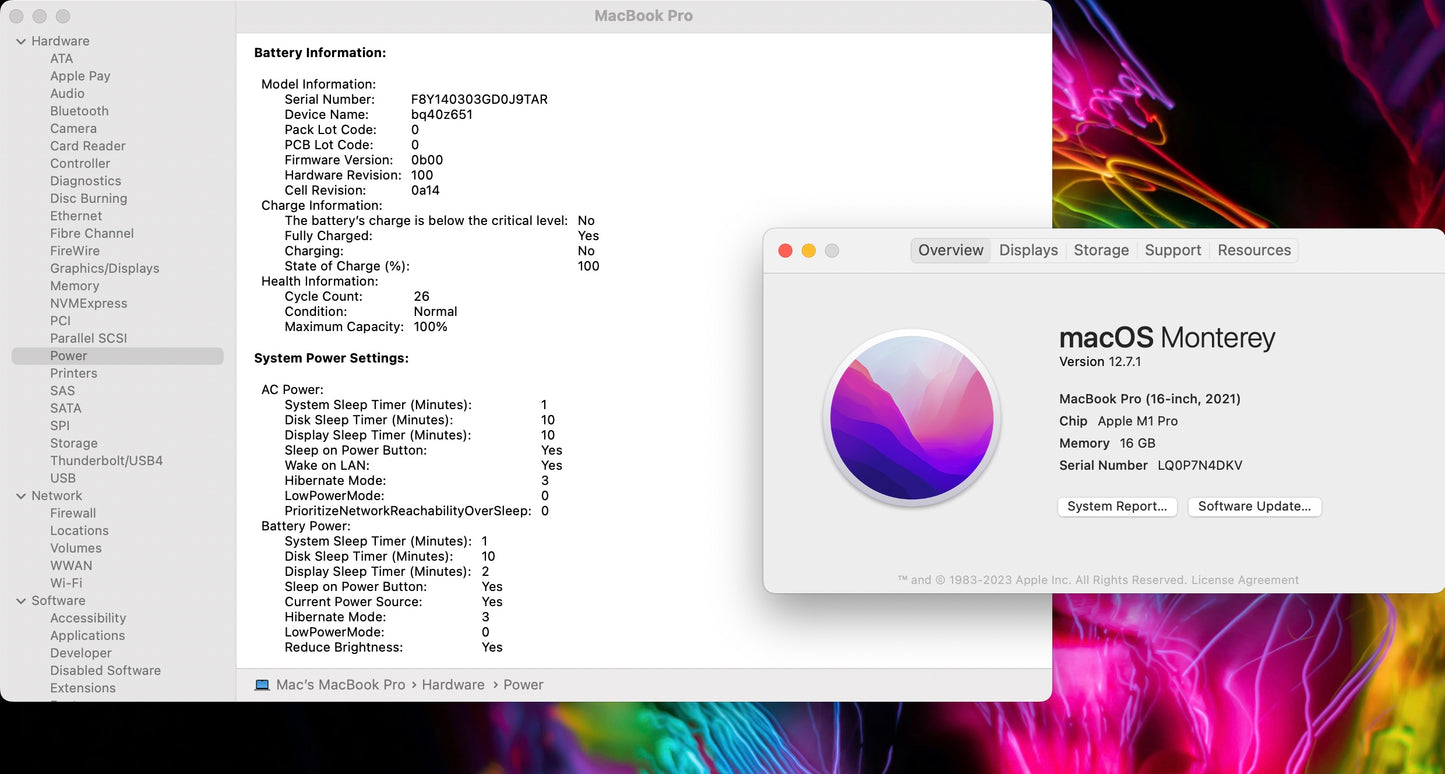The height and width of the screenshot is (774, 1445).
Task: Open the License Agreement link
Action: pyautogui.click(x=1245, y=580)
